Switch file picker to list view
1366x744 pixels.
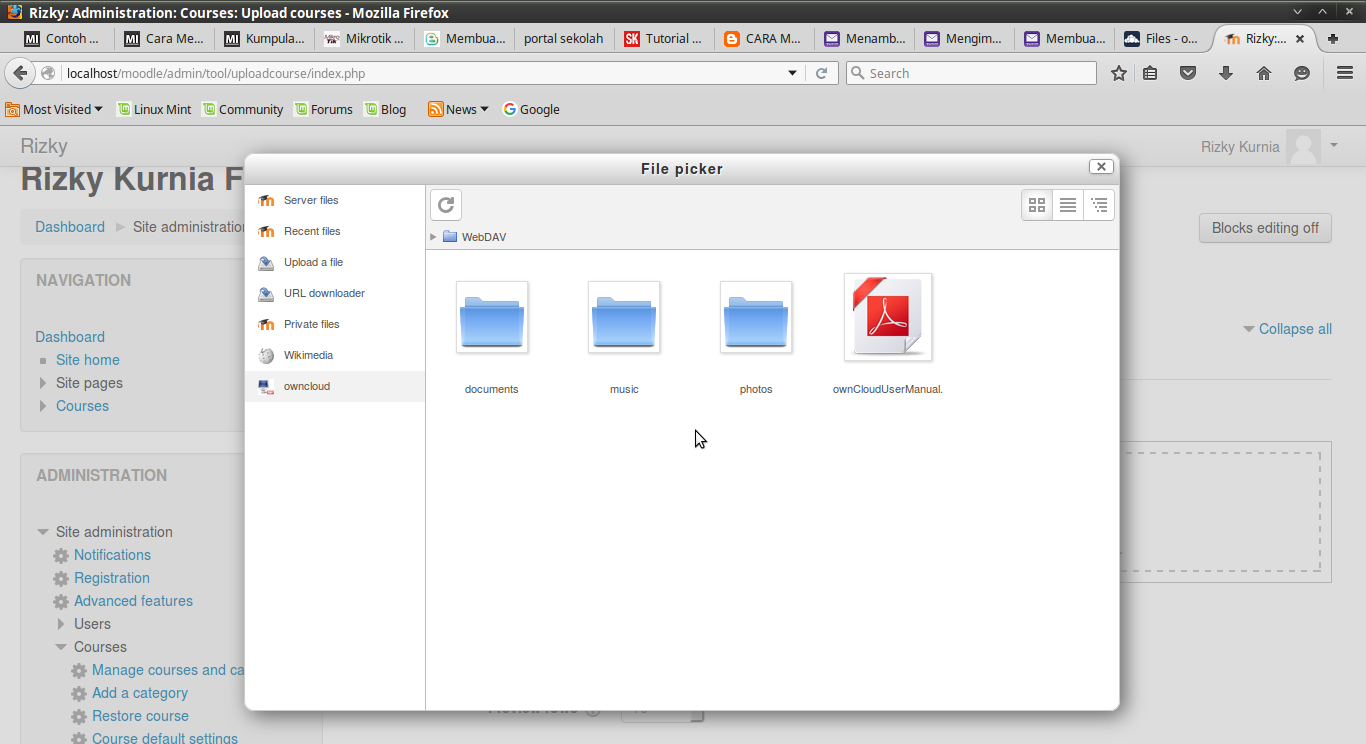point(1068,205)
